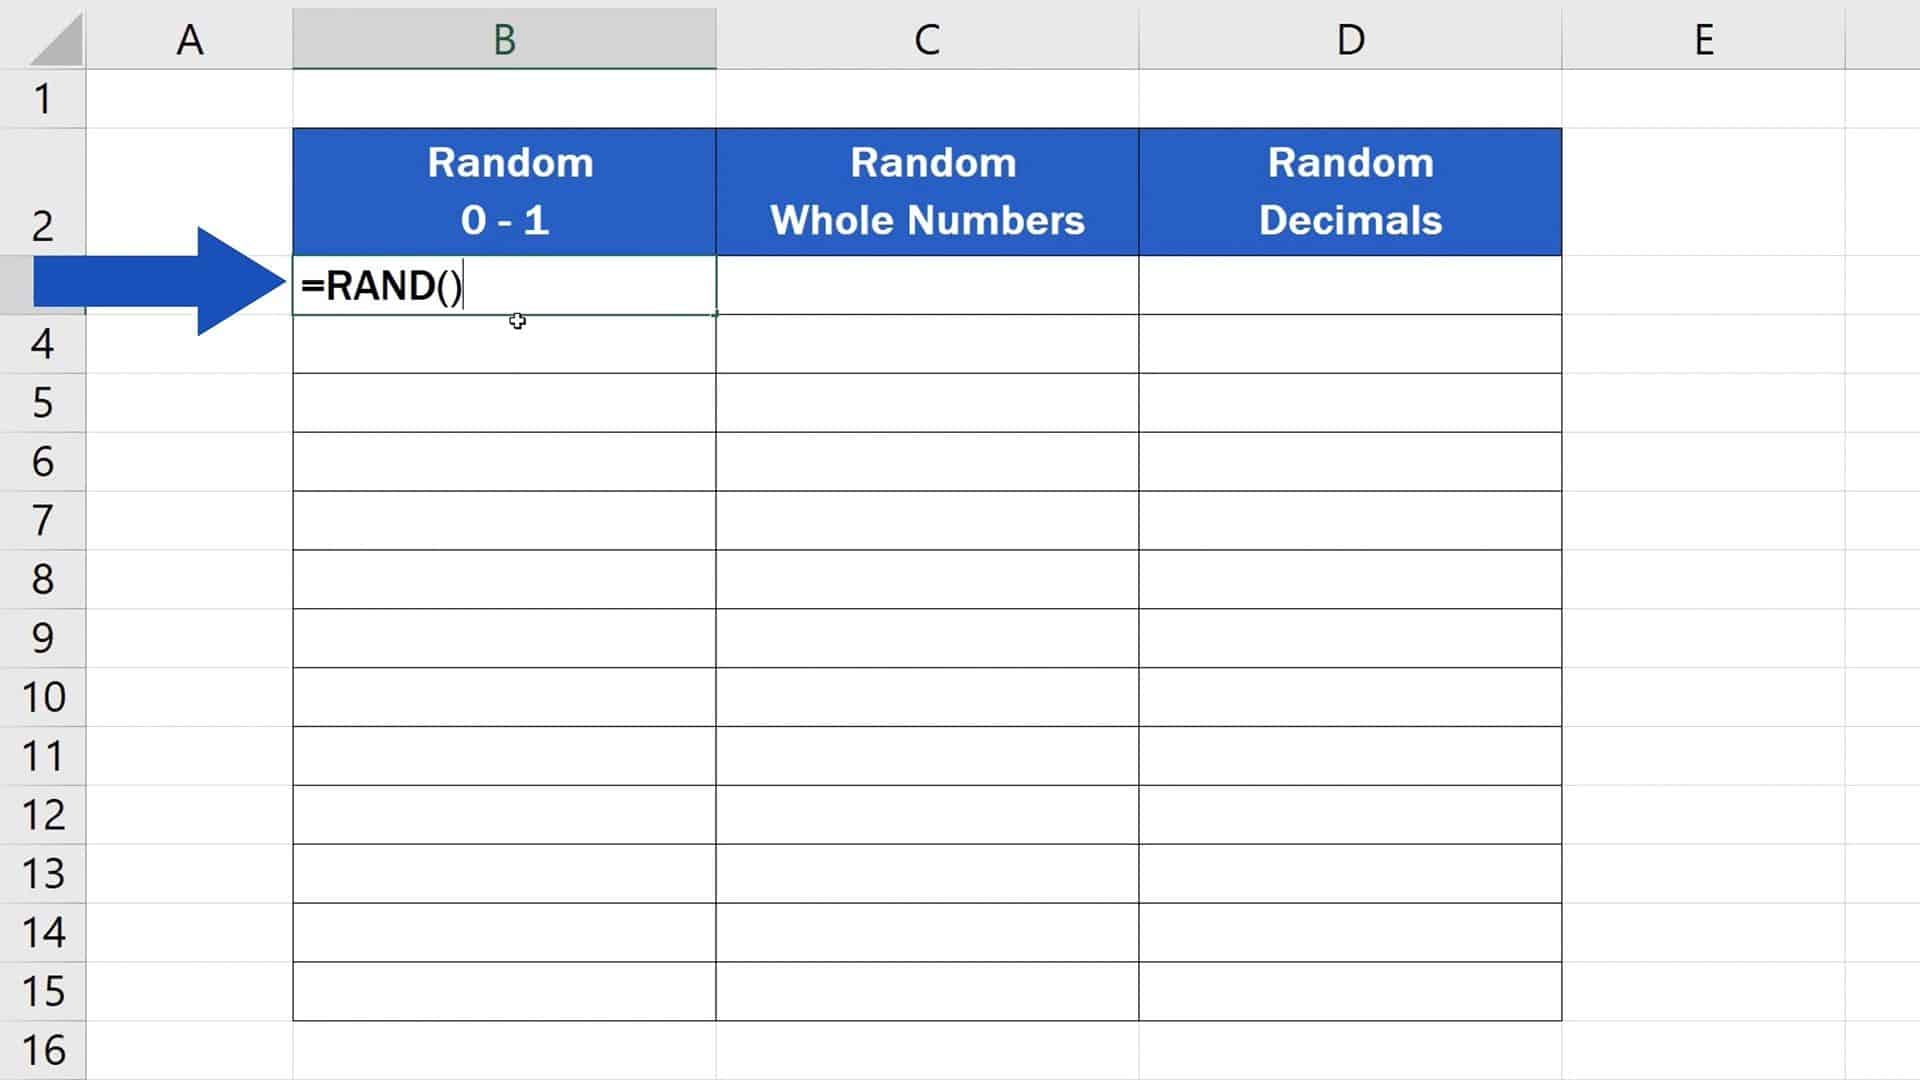
Task: Click the 'Random Whole Numbers' header cell
Action: (x=928, y=191)
